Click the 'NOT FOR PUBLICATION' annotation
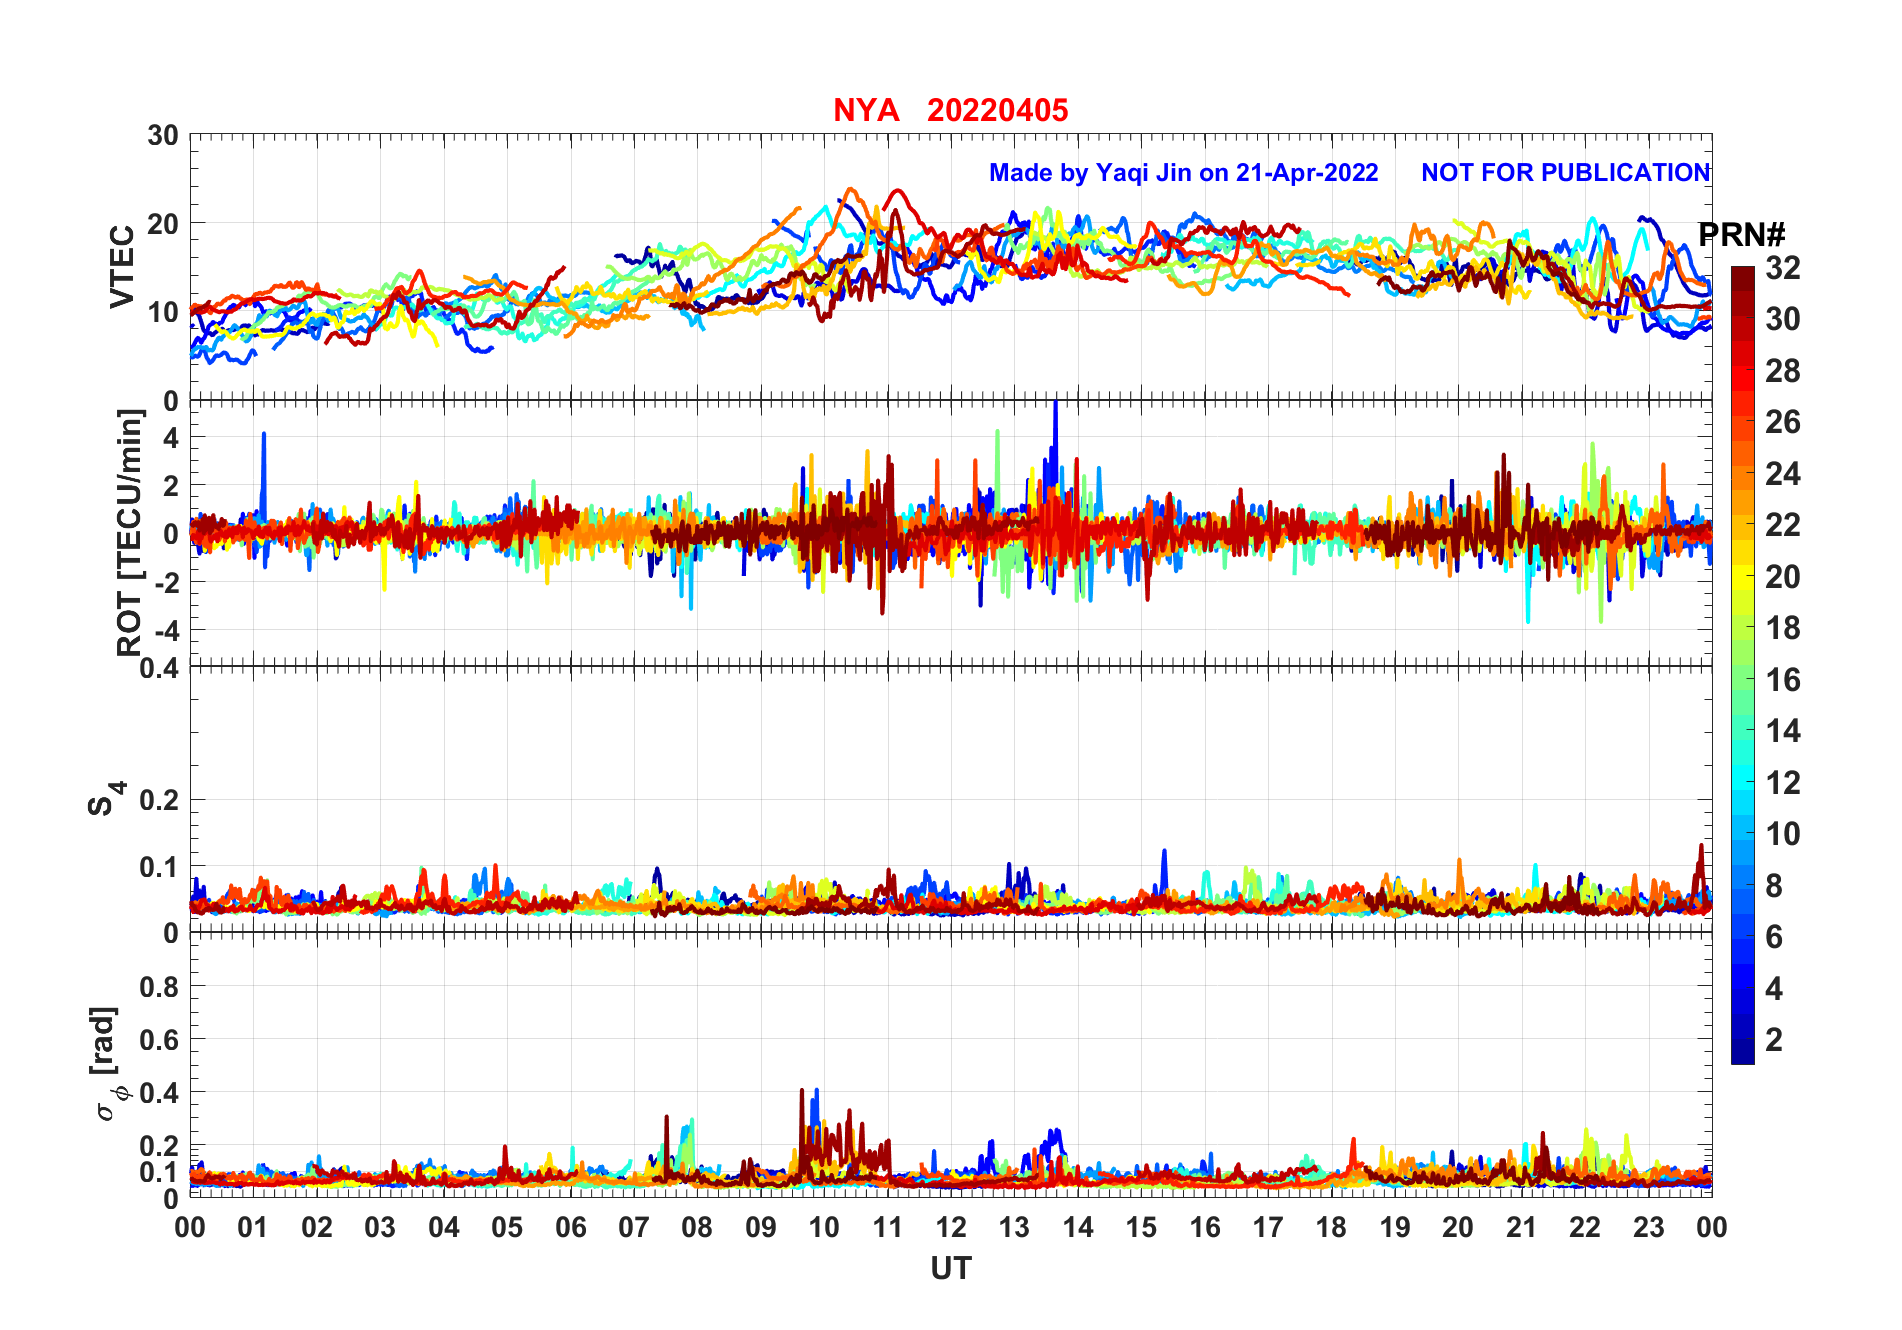 (x=1566, y=173)
